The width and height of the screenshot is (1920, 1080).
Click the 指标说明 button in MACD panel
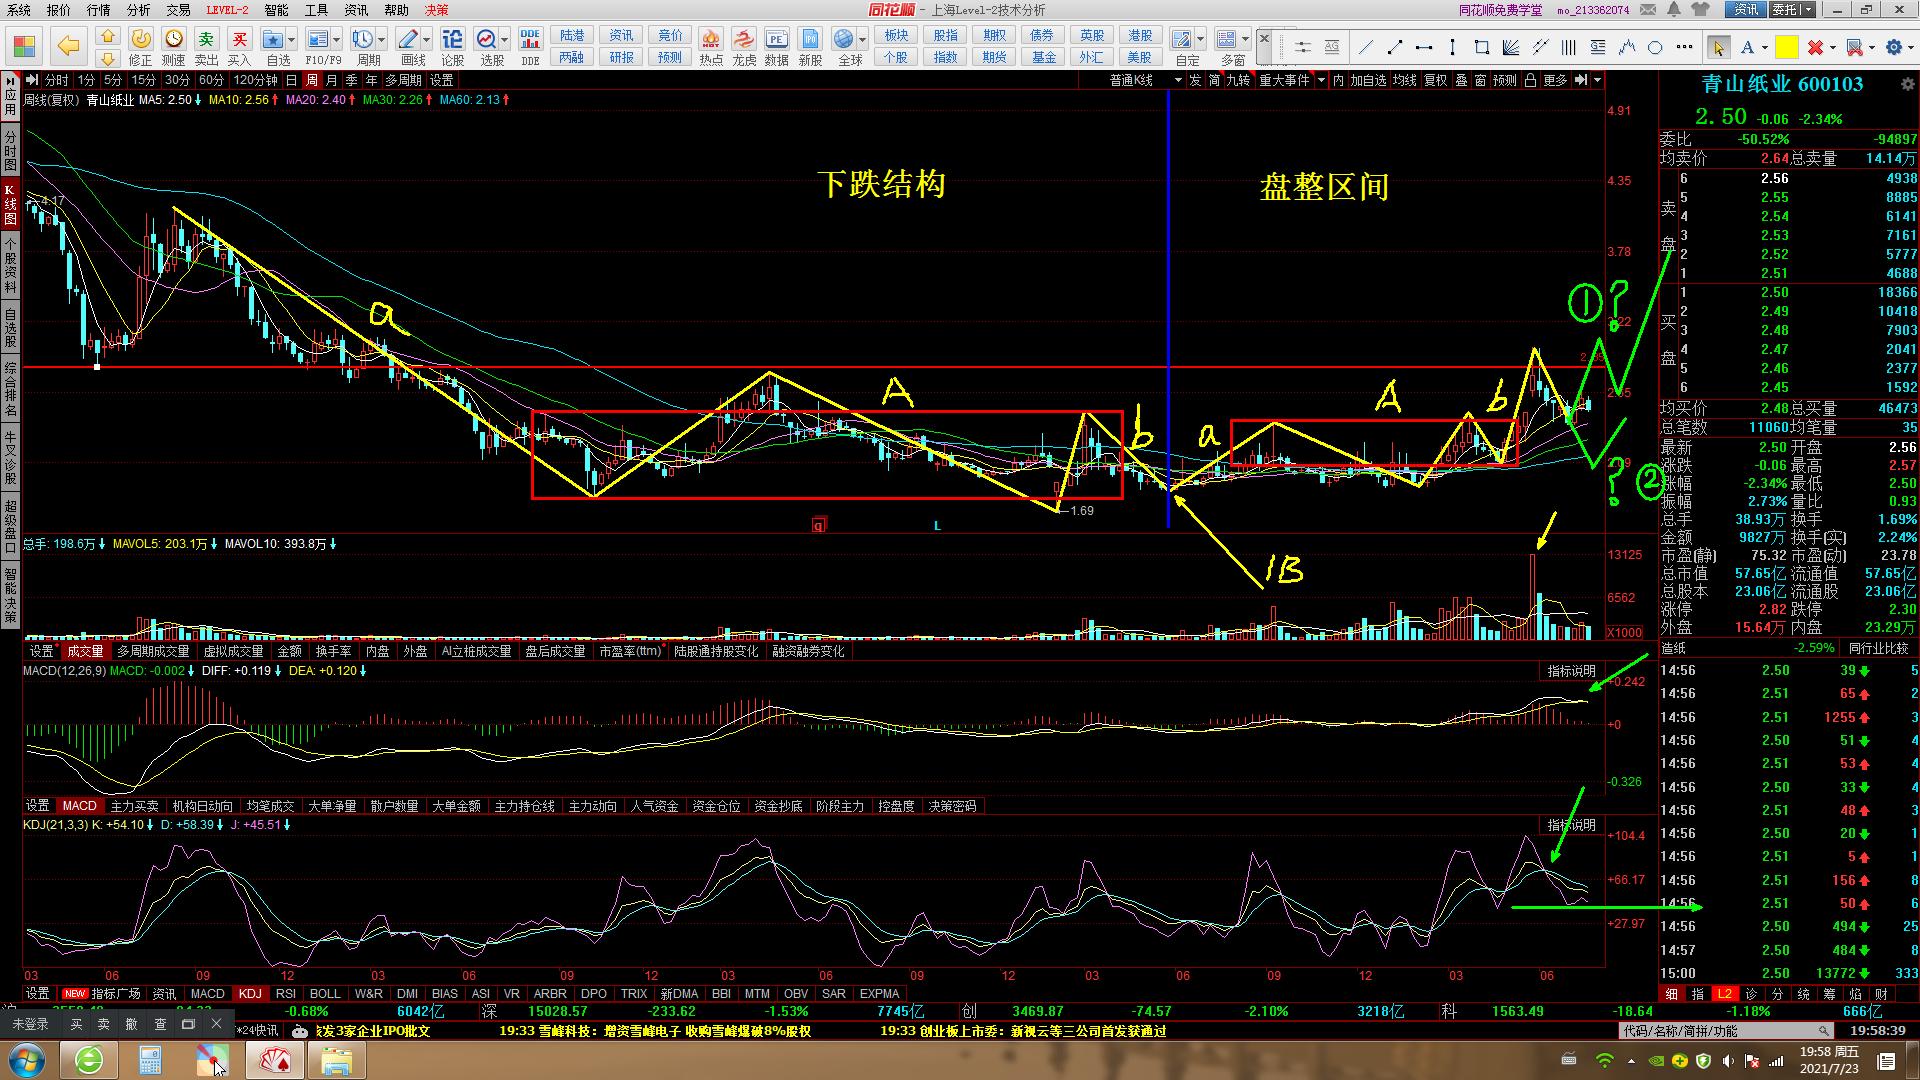click(x=1571, y=671)
